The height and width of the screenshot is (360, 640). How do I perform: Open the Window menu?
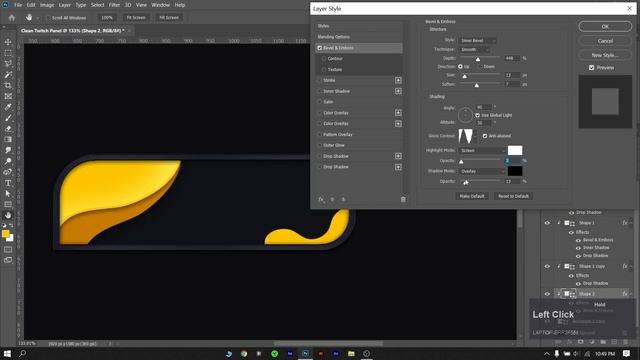click(x=160, y=5)
